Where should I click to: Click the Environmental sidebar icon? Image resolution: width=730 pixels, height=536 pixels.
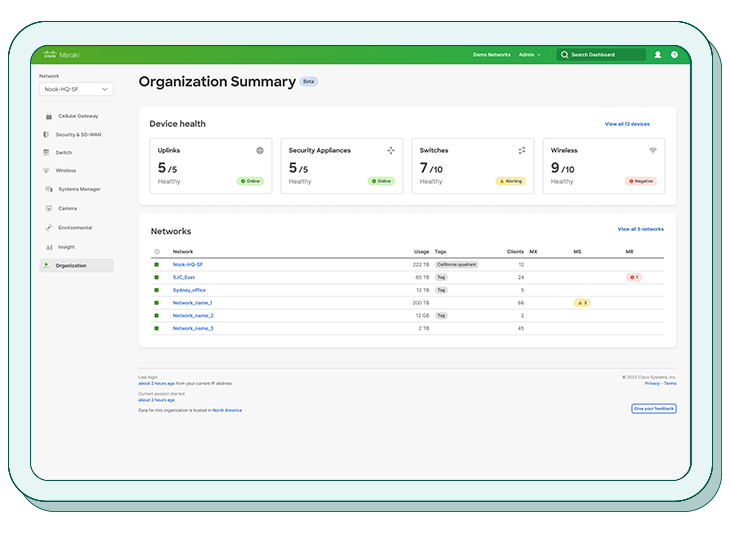pyautogui.click(x=49, y=228)
